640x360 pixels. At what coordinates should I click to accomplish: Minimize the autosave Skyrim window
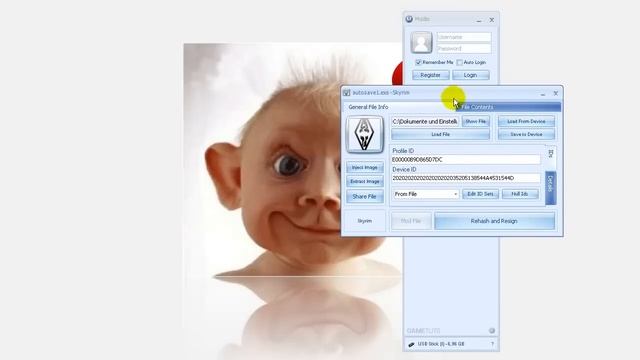pos(542,93)
